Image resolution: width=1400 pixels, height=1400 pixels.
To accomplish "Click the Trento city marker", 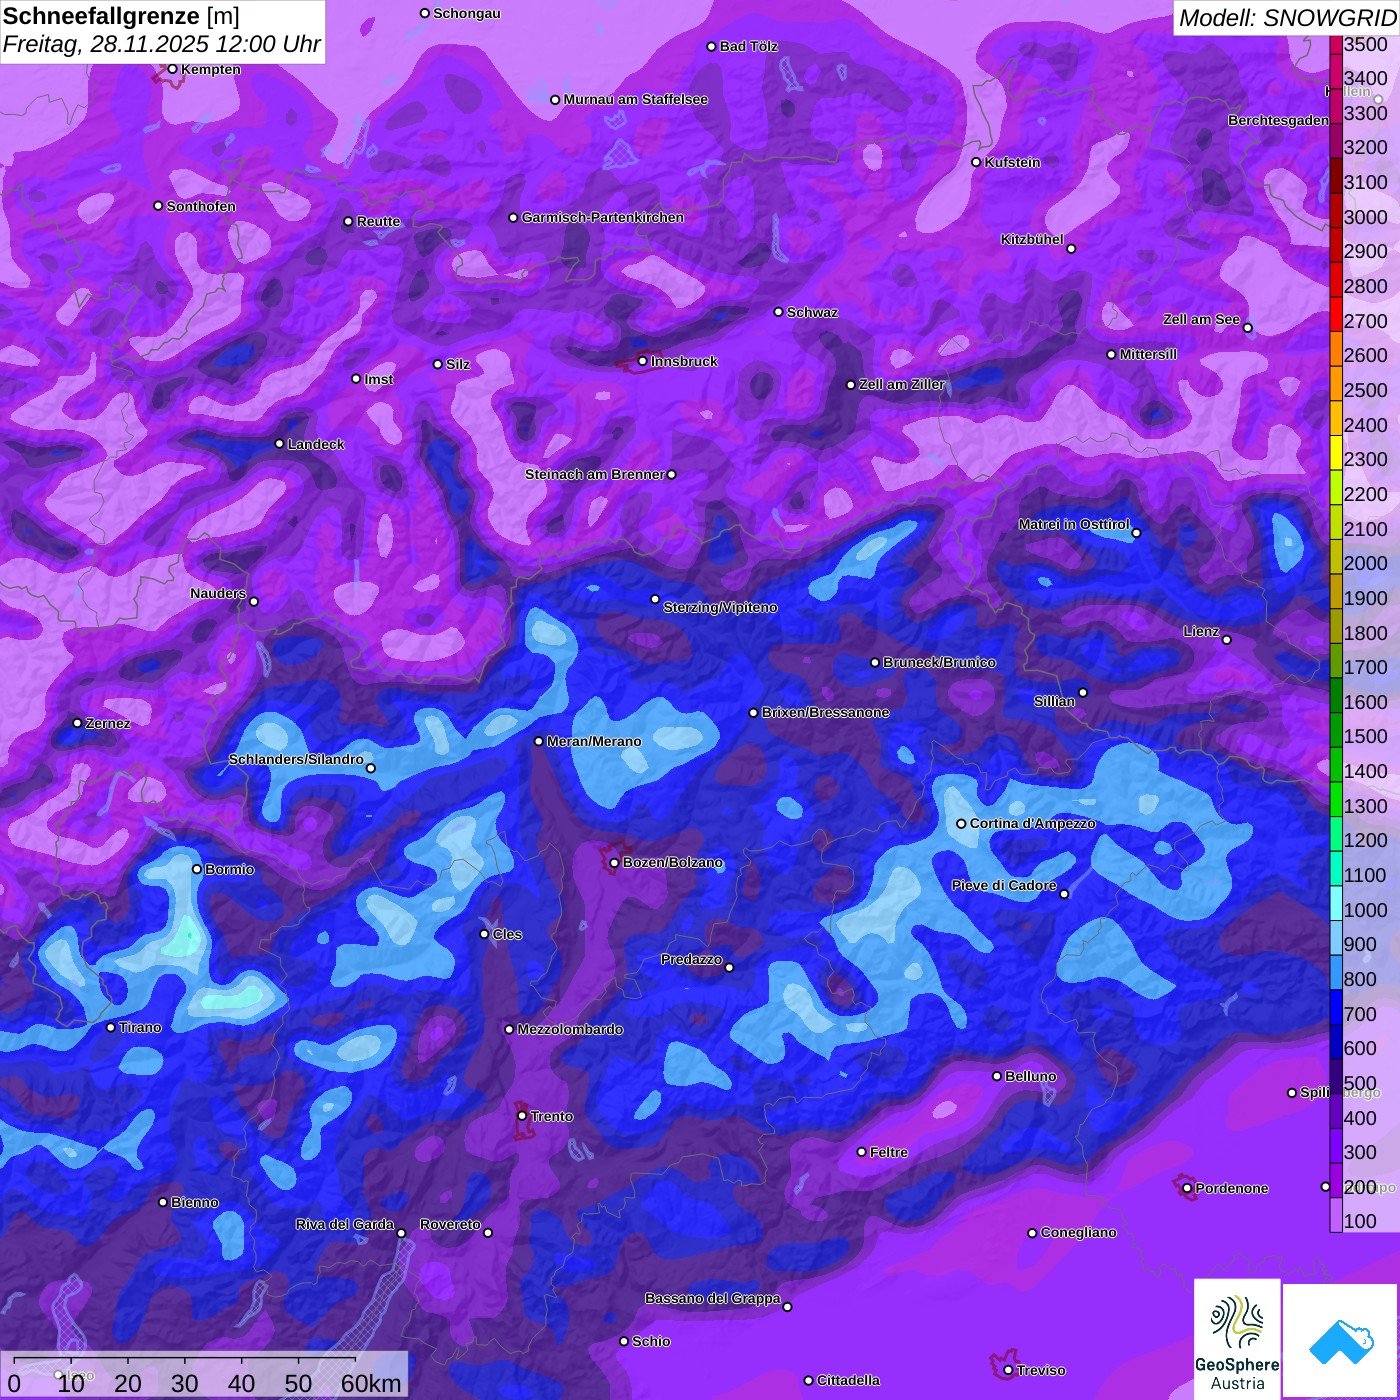I will coord(522,1116).
